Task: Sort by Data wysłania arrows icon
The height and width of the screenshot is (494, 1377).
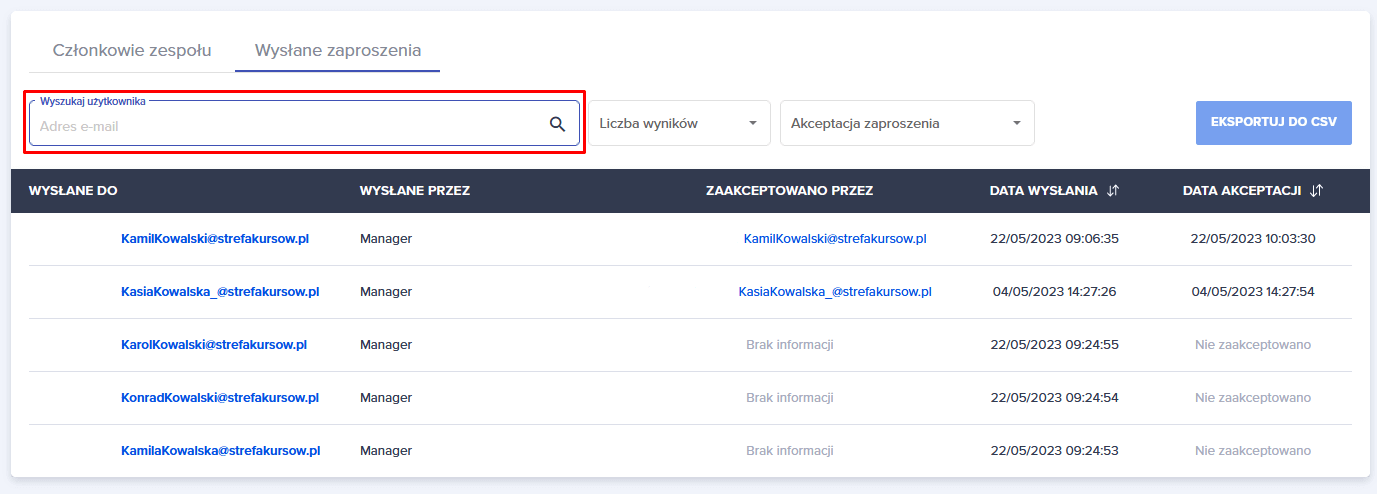Action: click(x=1113, y=191)
